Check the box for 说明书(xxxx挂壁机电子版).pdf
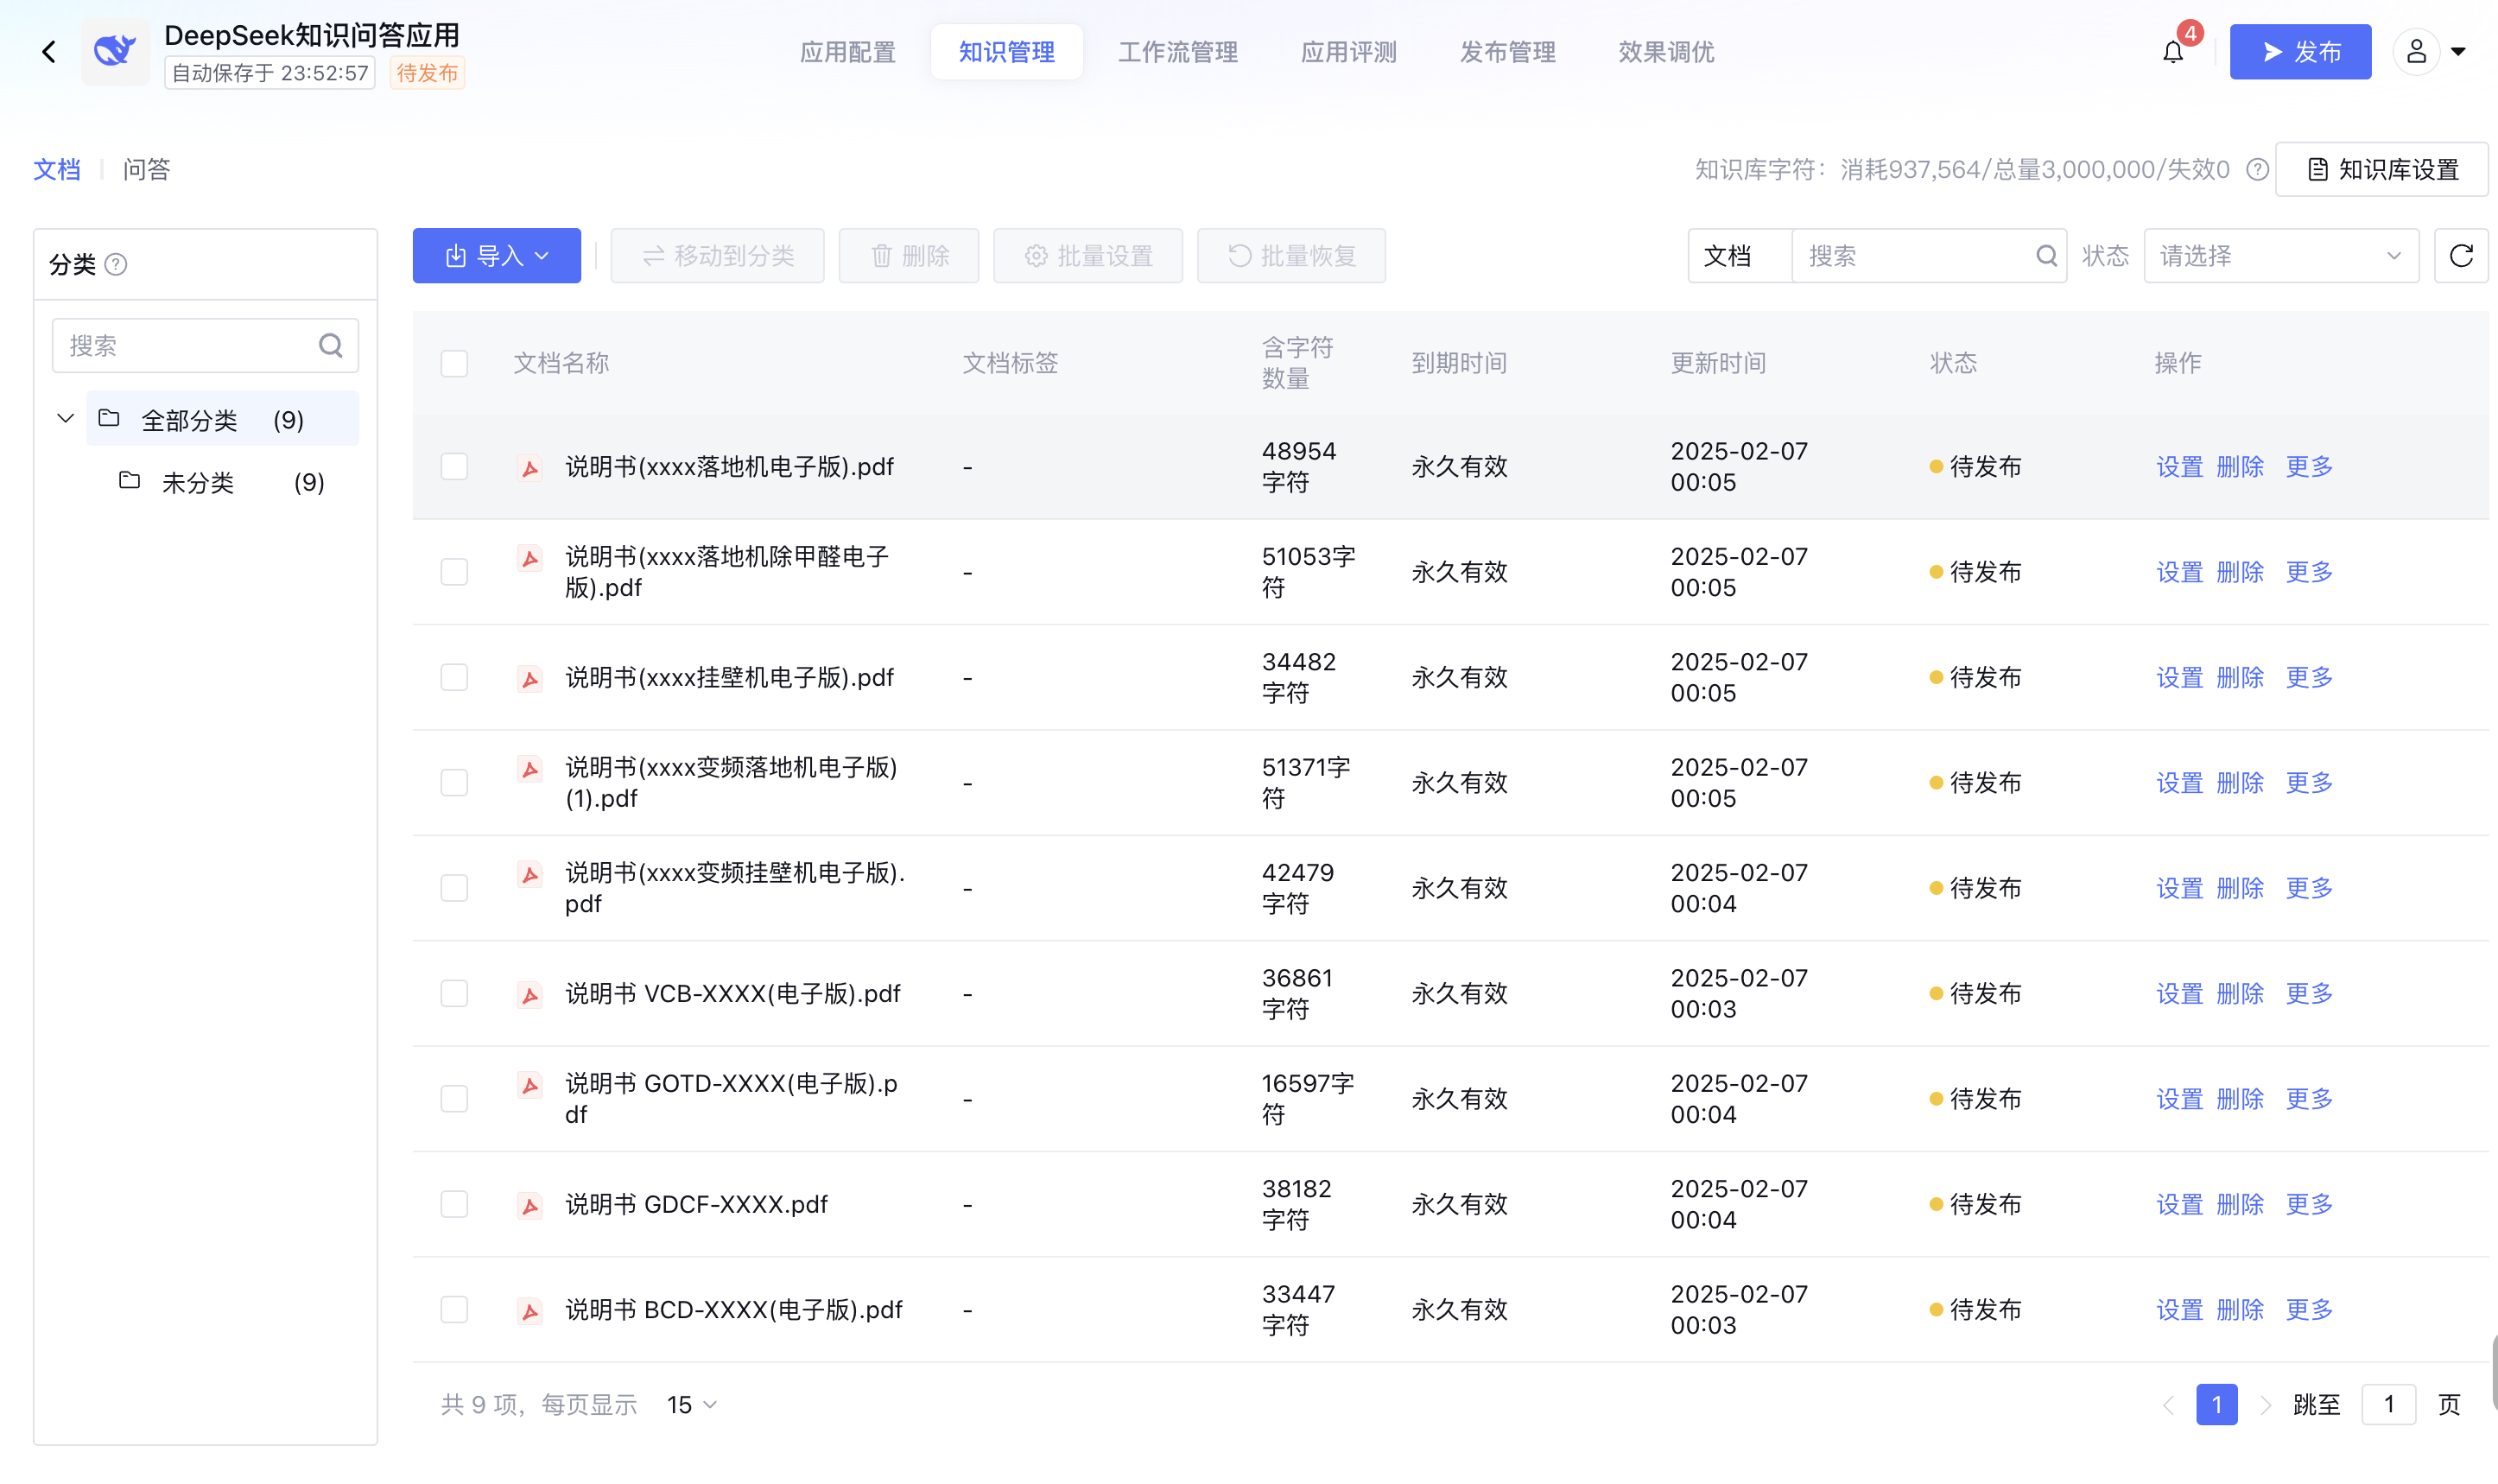This screenshot has width=2498, height=1484. pyautogui.click(x=454, y=678)
